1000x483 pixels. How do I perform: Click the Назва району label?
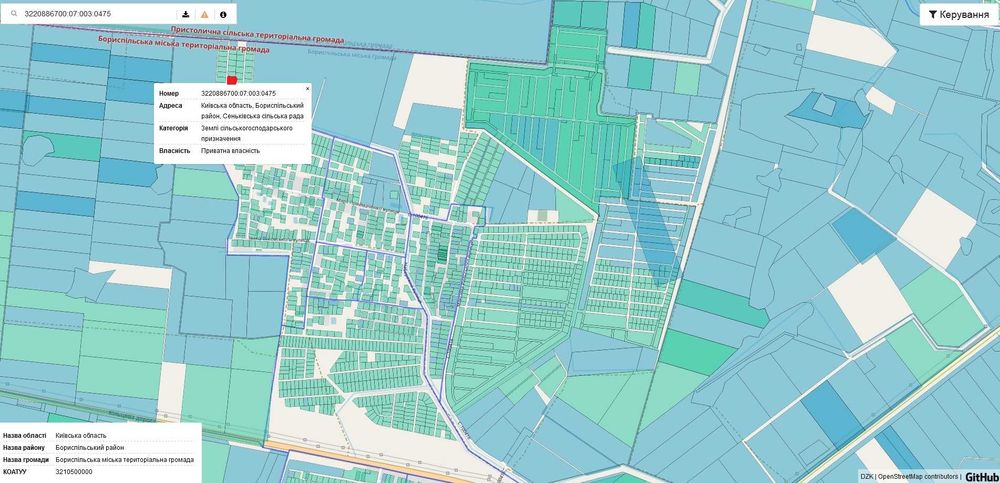click(x=24, y=448)
